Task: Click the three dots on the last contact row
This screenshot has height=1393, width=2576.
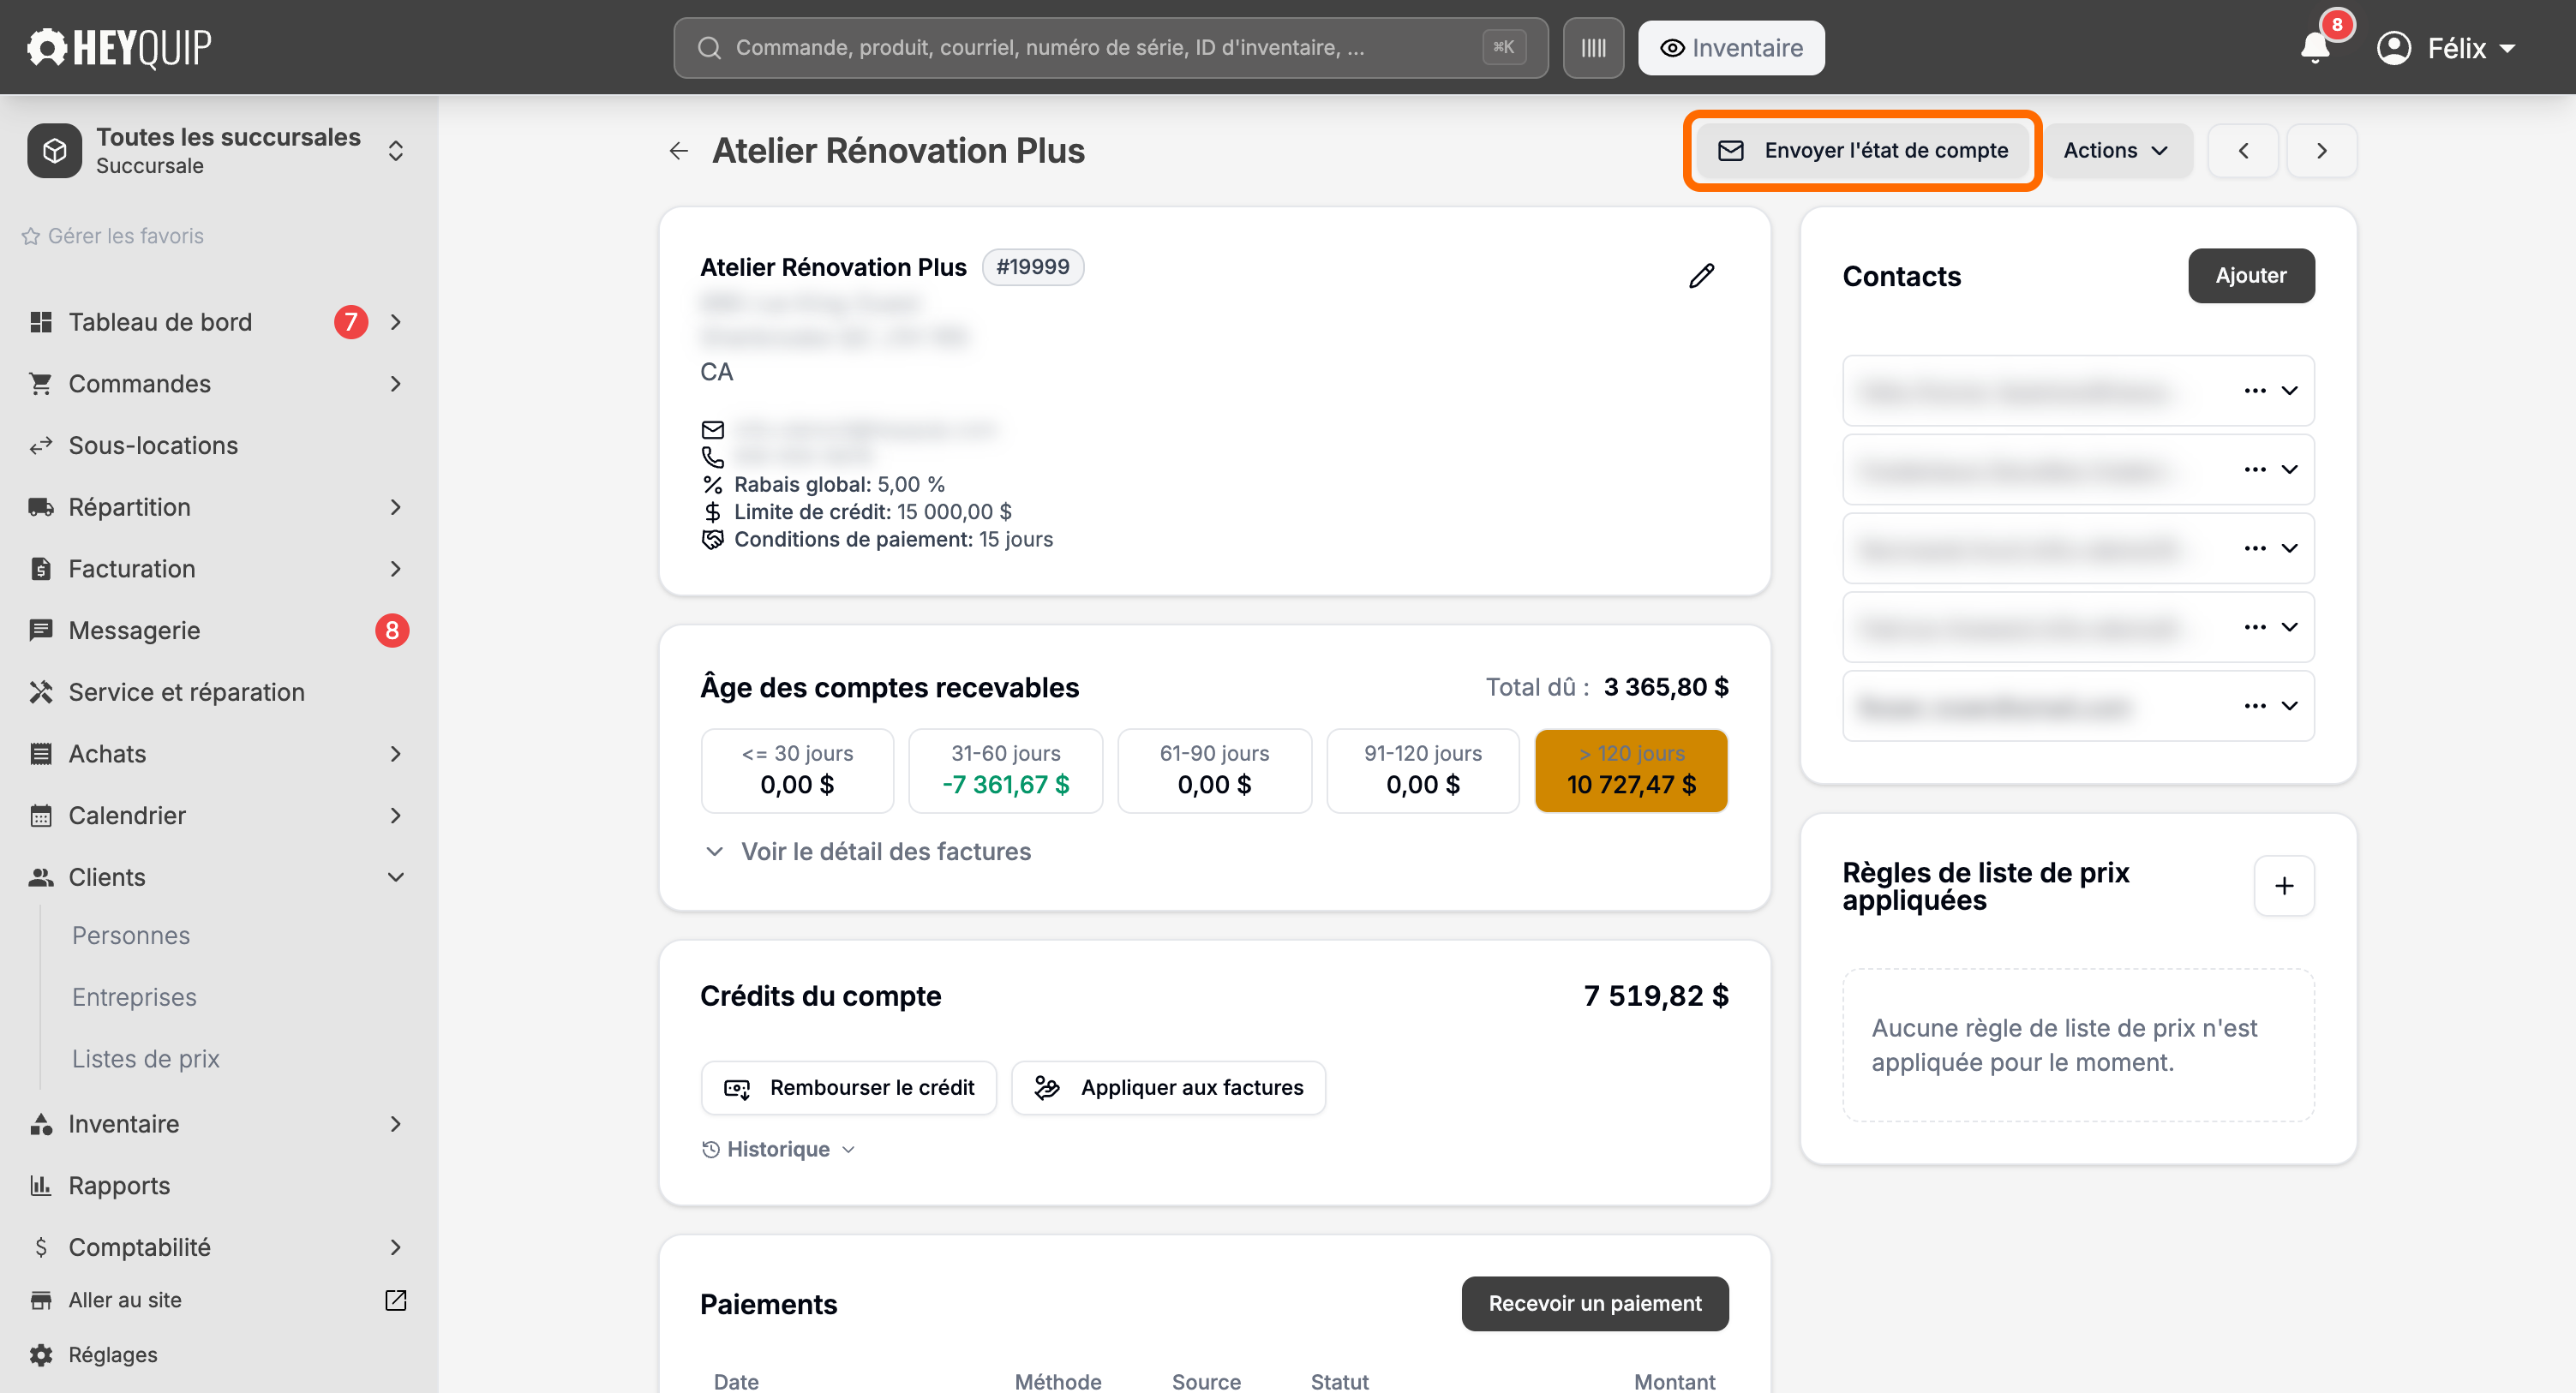Action: pos(2254,706)
